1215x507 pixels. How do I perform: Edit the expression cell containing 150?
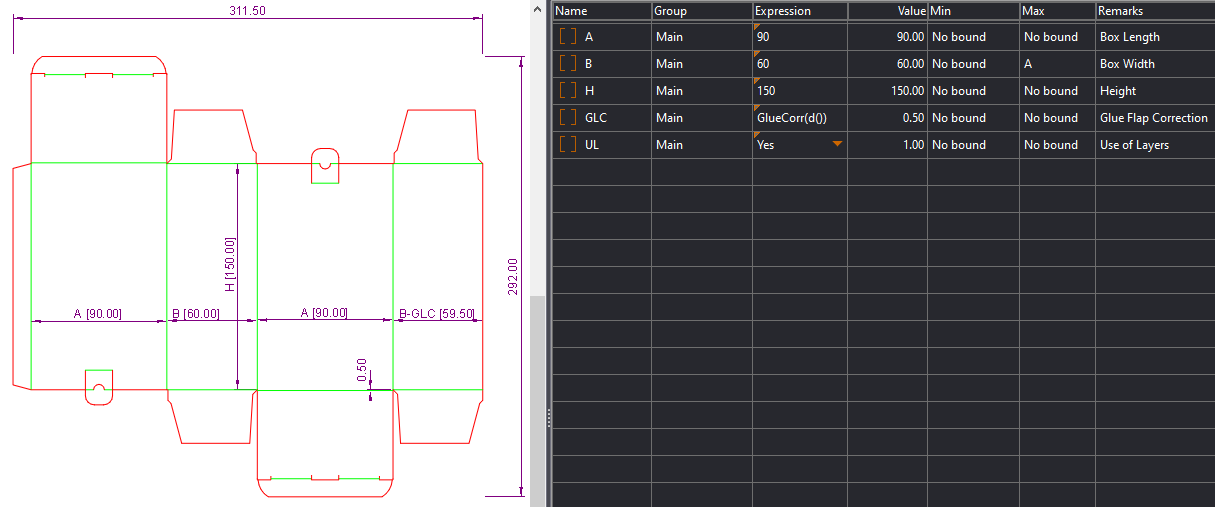[x=799, y=91]
